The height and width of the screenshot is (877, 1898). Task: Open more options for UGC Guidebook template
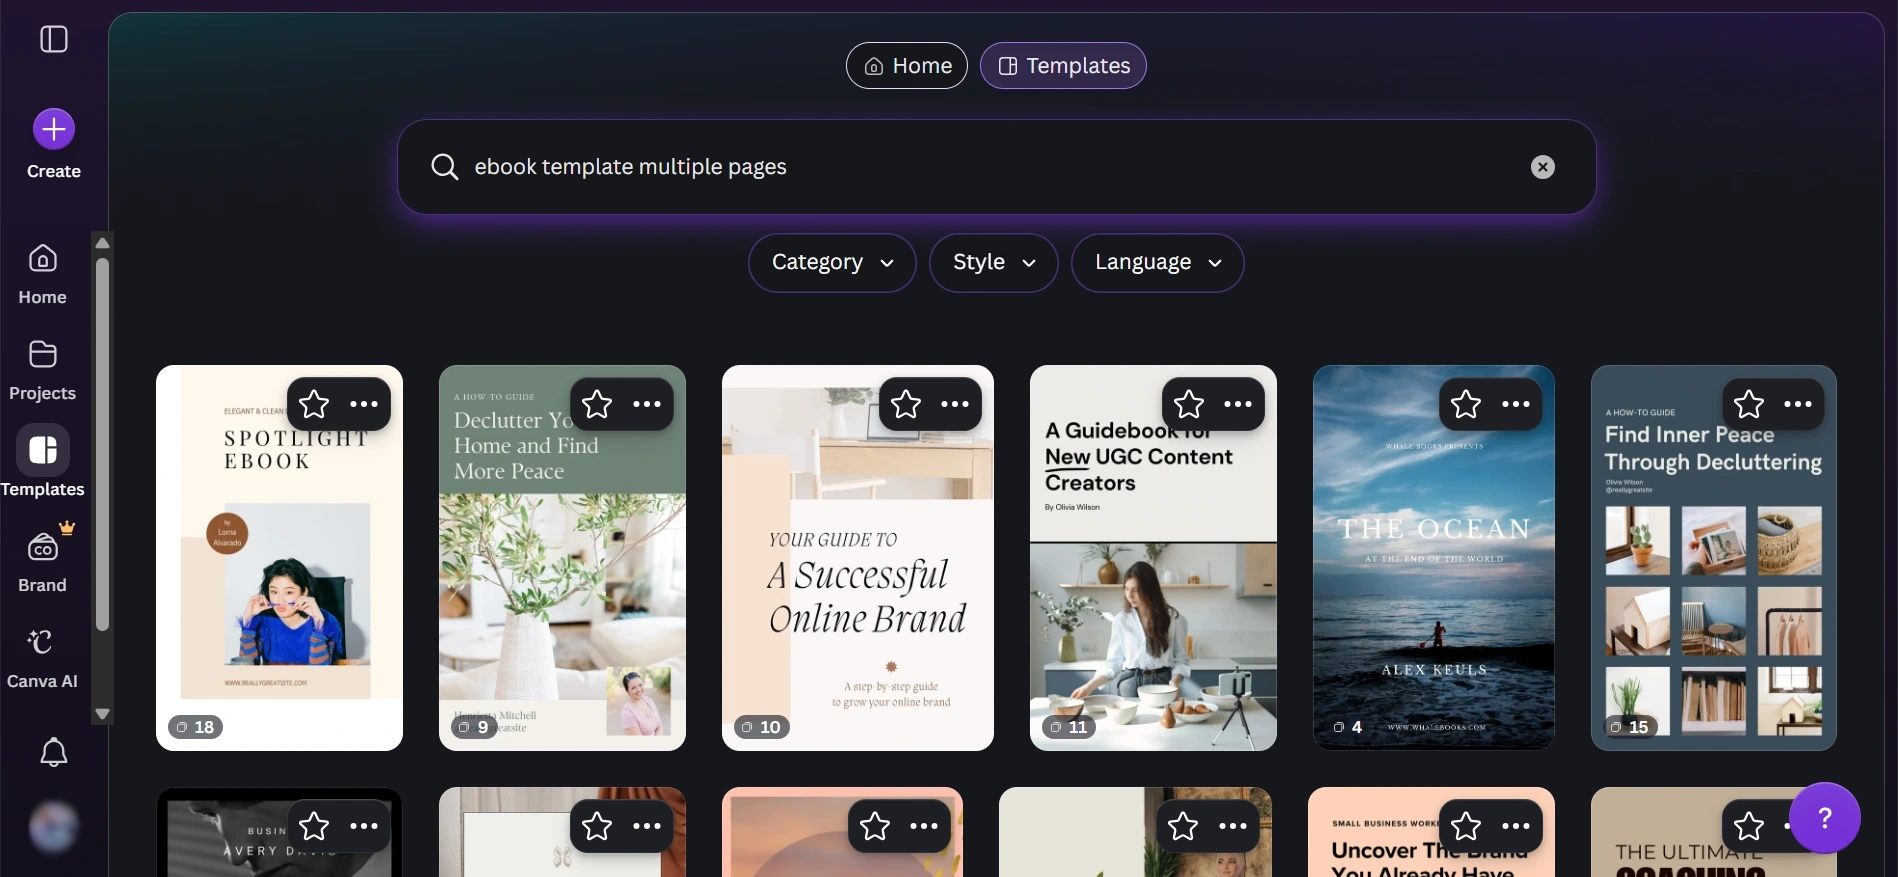click(x=1238, y=404)
